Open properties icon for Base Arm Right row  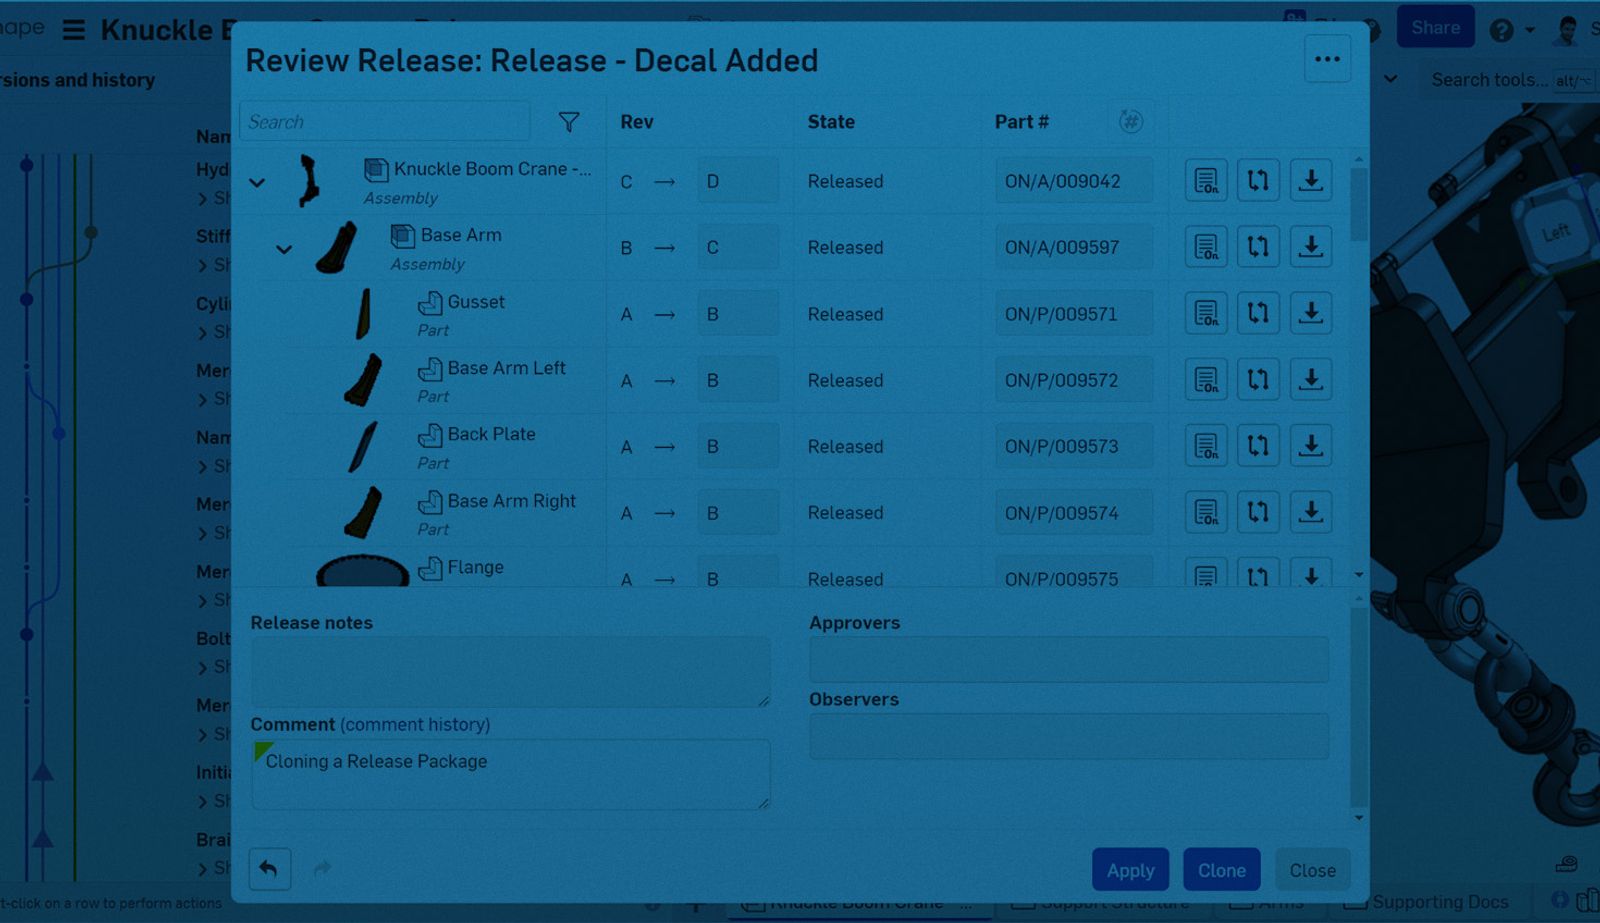(x=1206, y=513)
